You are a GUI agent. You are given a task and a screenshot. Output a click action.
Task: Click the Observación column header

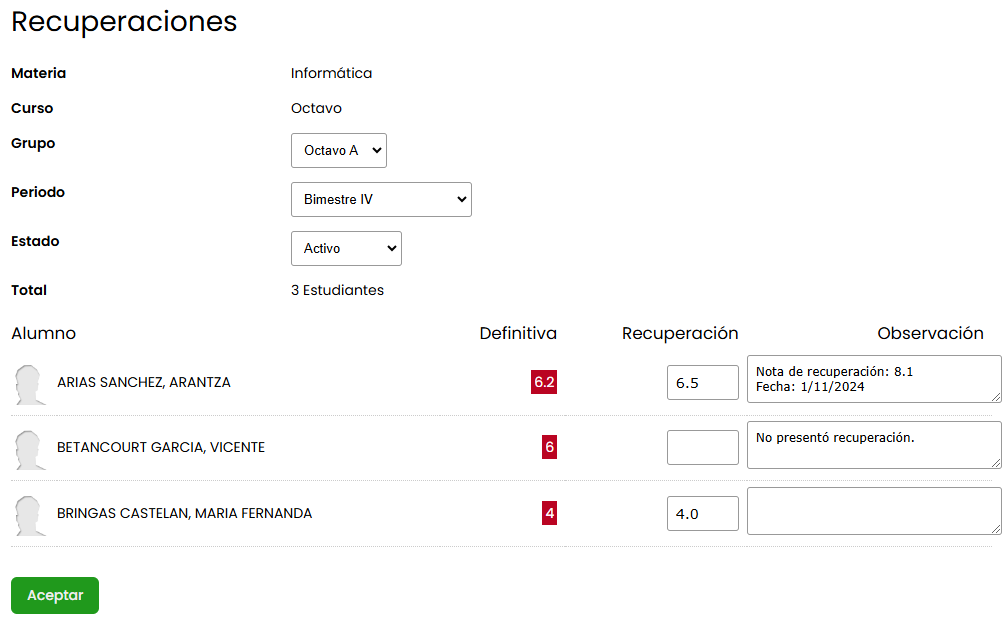point(930,333)
